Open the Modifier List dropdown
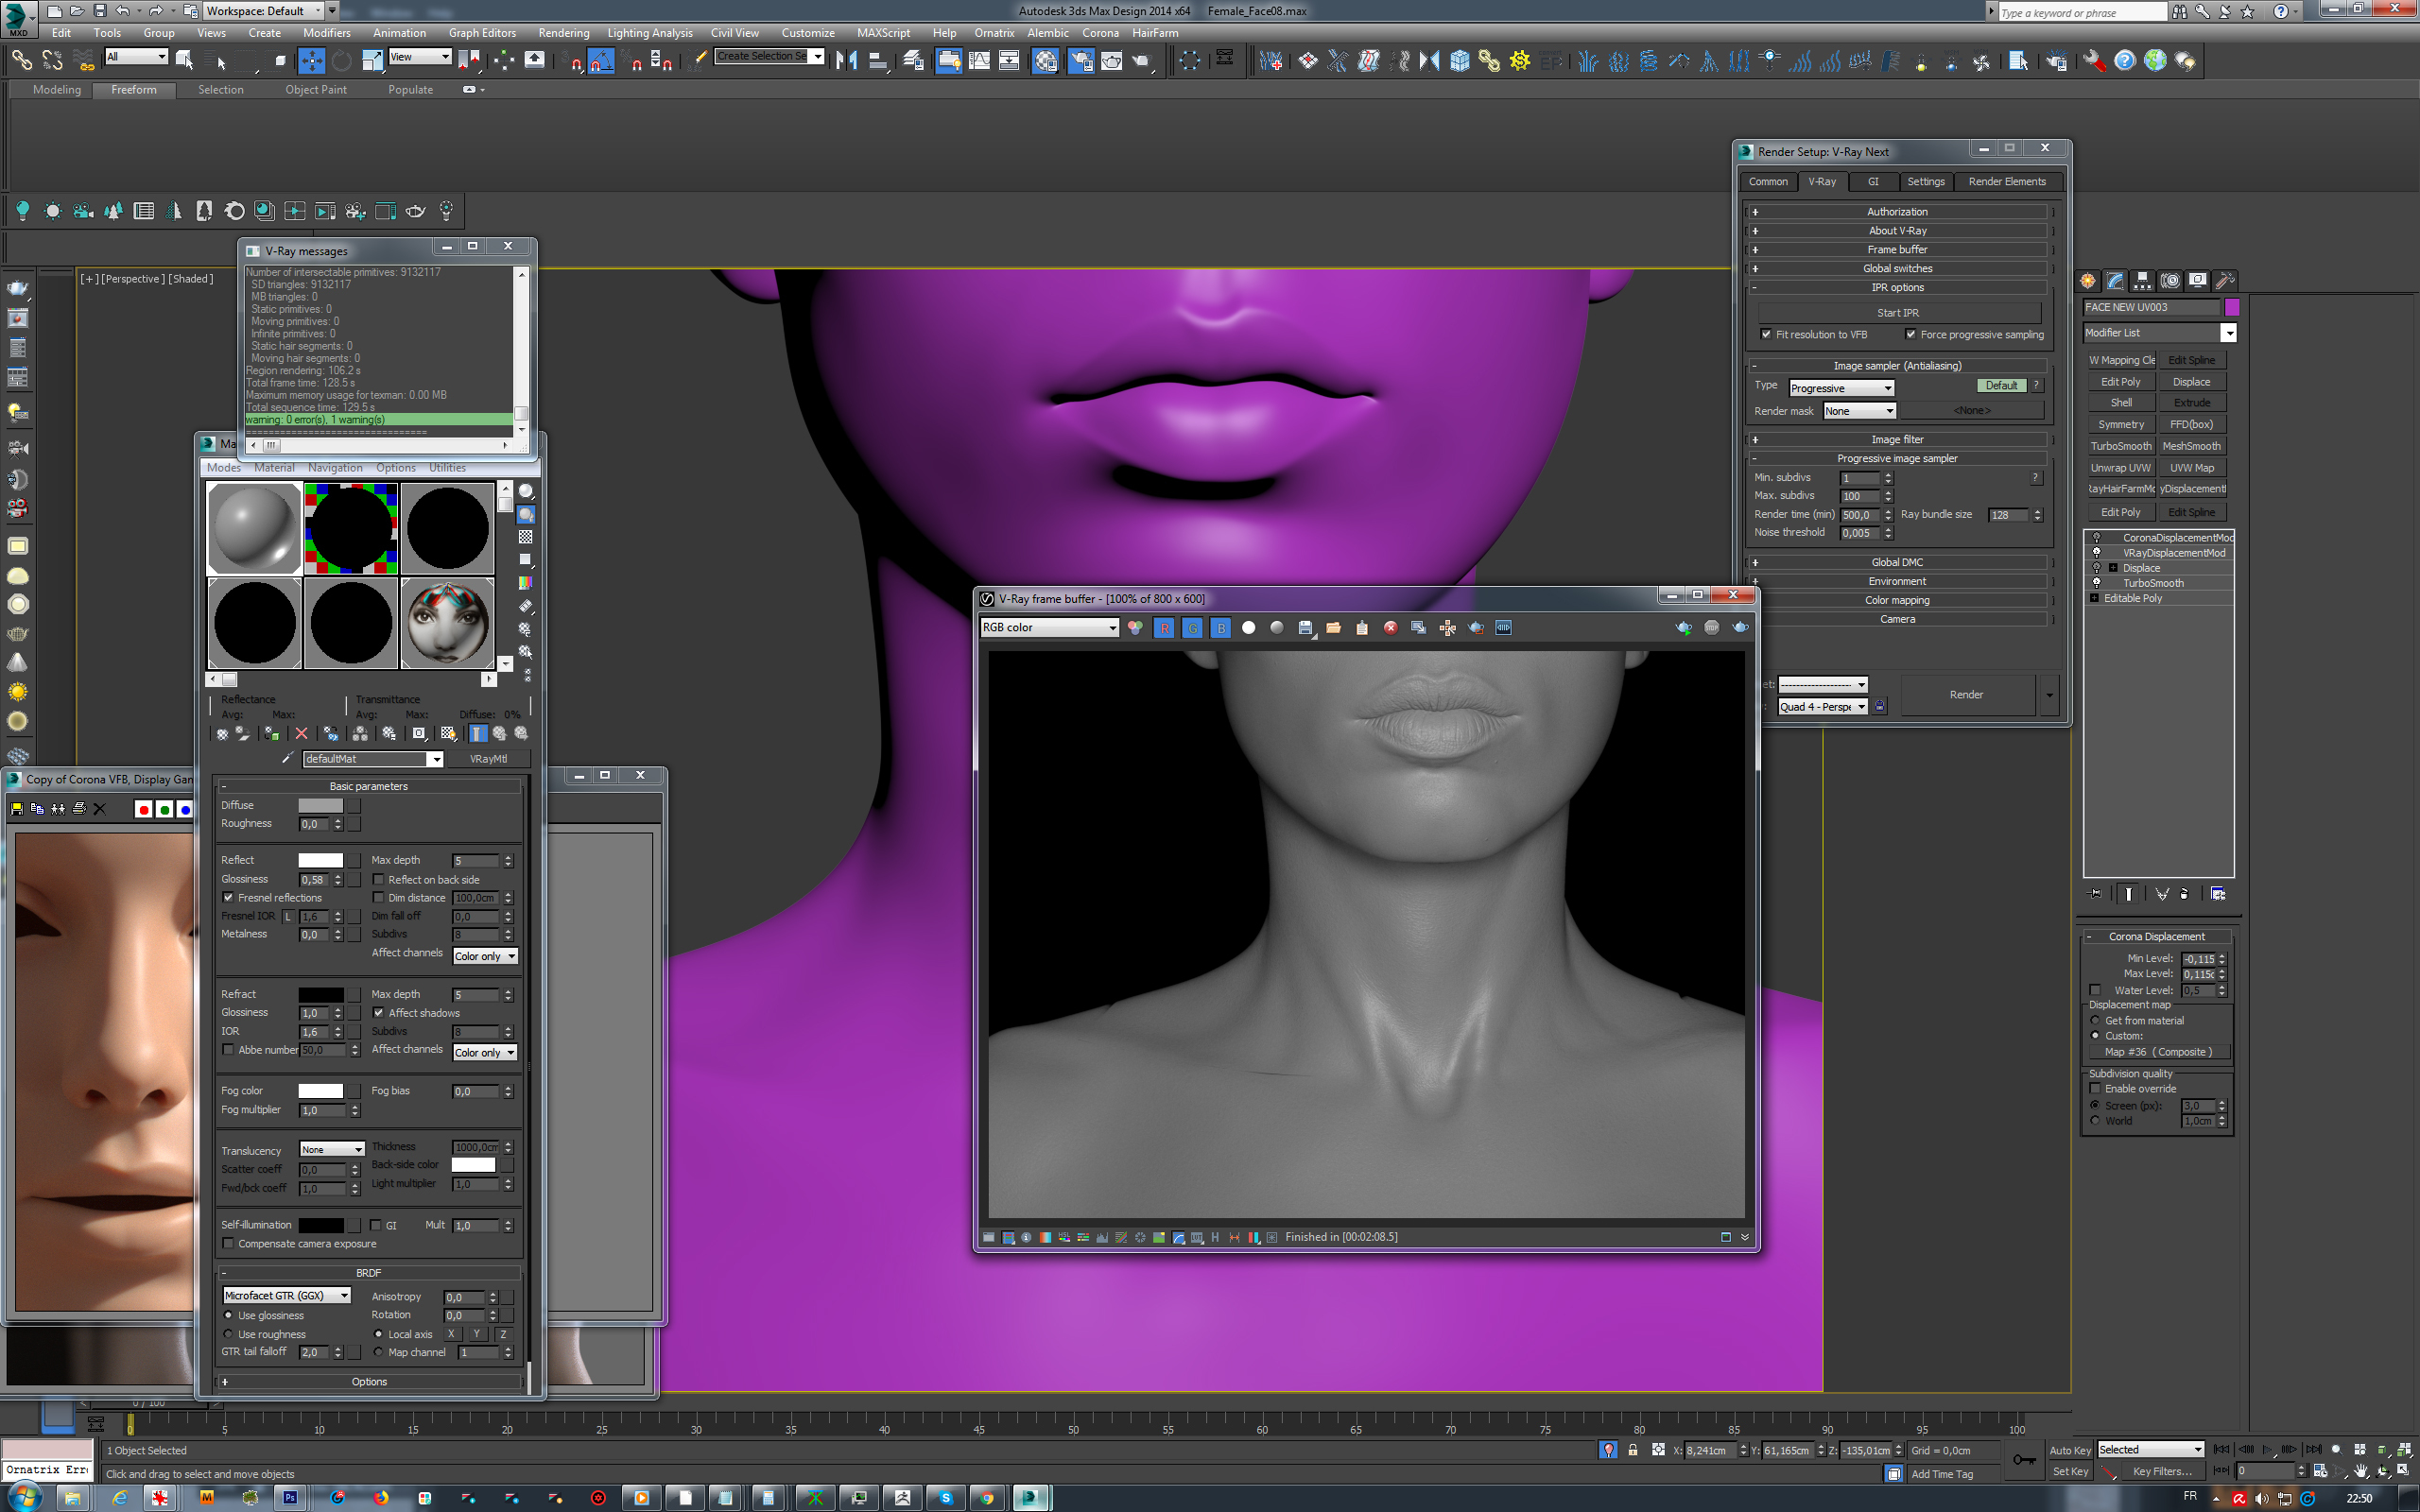Screen dimensions: 2420x1512 coord(2159,333)
